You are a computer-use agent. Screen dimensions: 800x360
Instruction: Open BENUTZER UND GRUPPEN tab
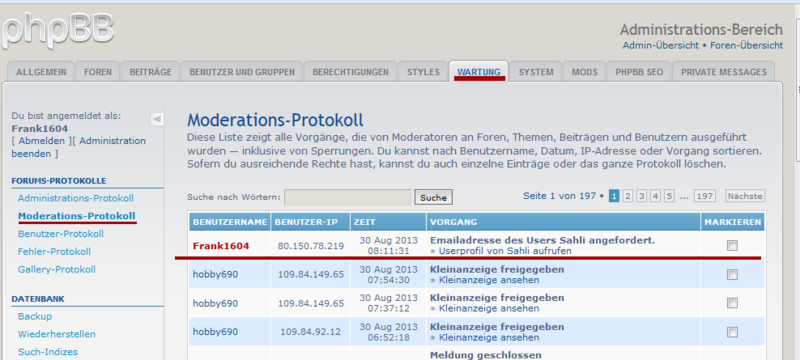click(242, 72)
